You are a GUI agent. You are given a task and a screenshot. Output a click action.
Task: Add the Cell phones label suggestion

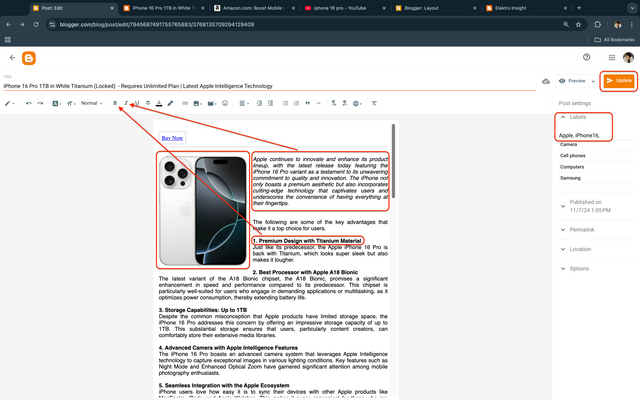(573, 156)
